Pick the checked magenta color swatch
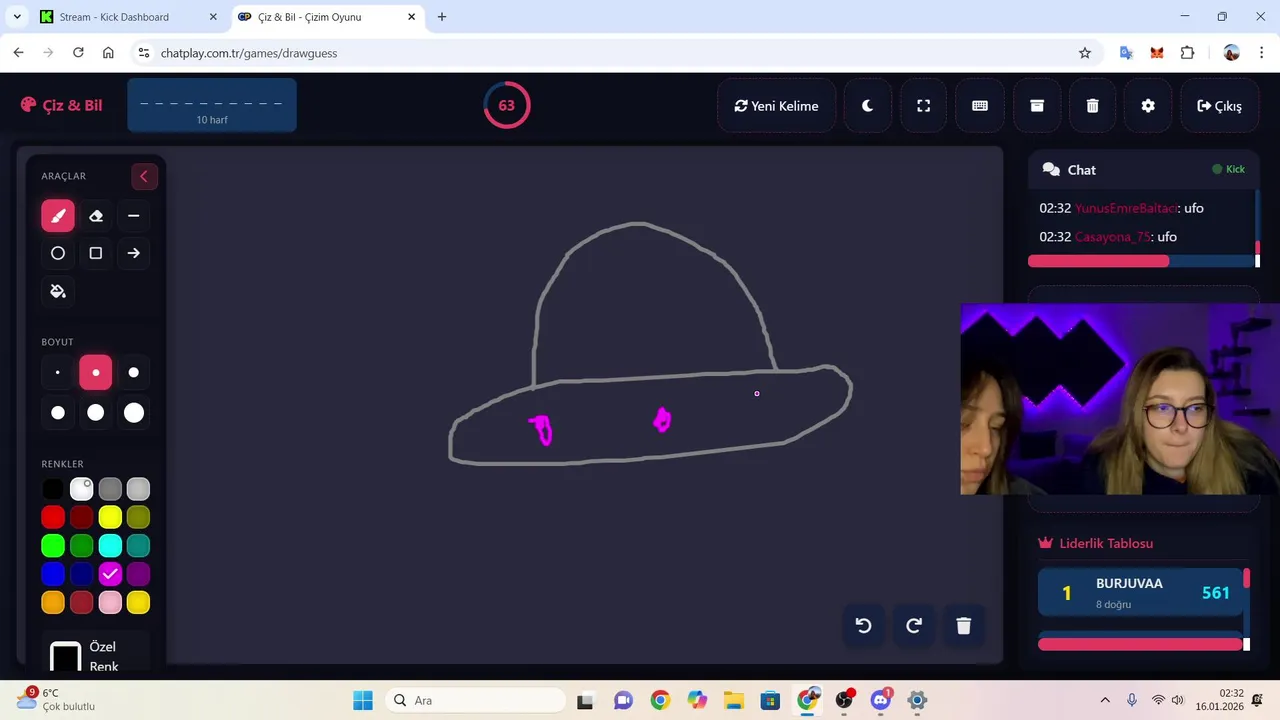Image resolution: width=1280 pixels, height=720 pixels. tap(110, 574)
